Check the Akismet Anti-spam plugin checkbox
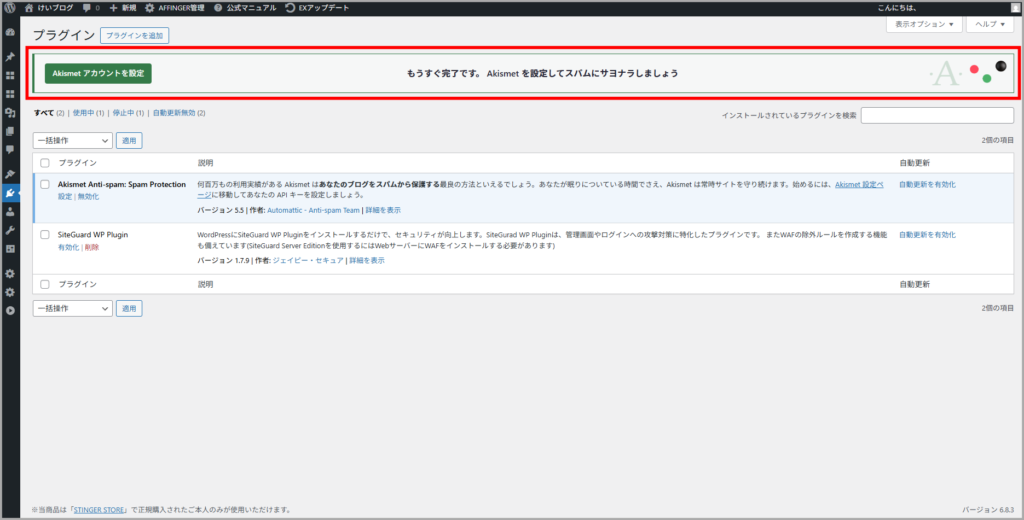Viewport: 1024px width, 520px height. click(45, 184)
